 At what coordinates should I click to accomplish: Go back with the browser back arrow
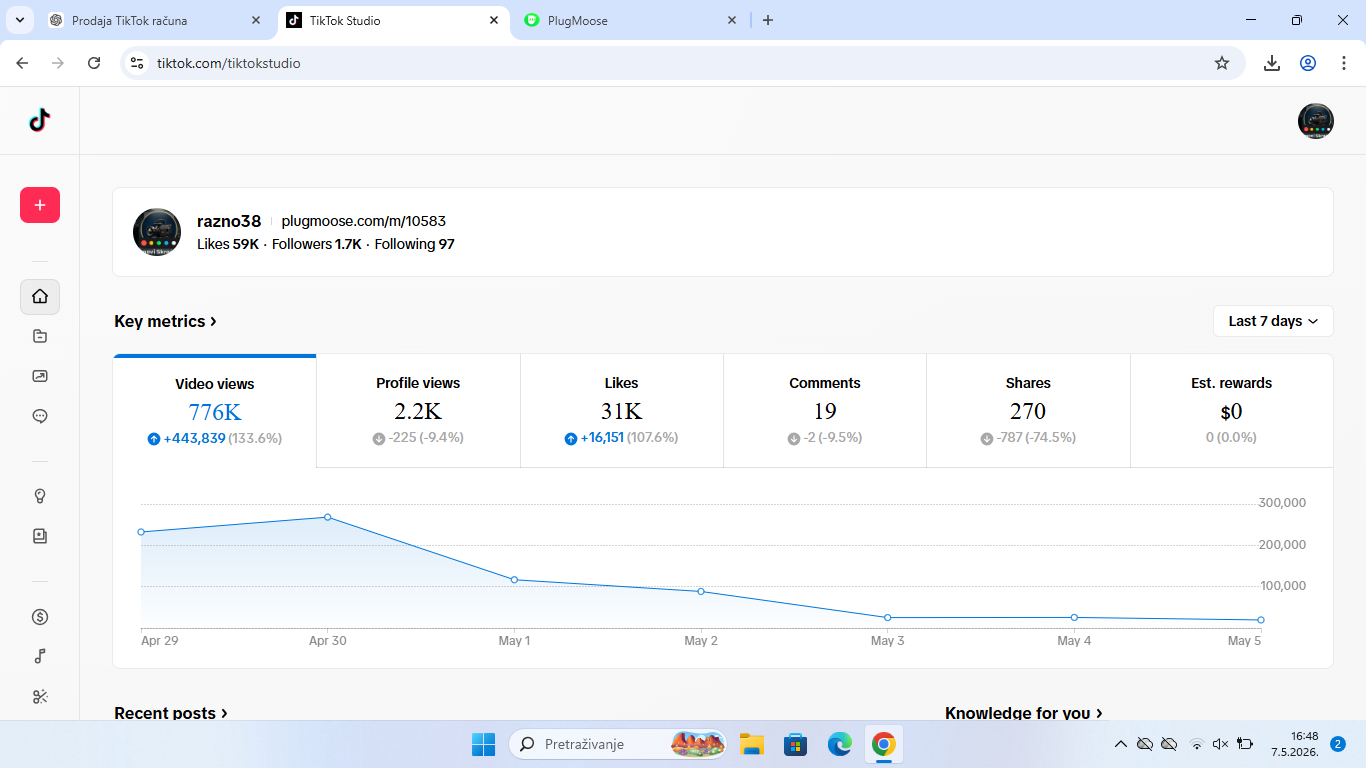pyautogui.click(x=22, y=63)
